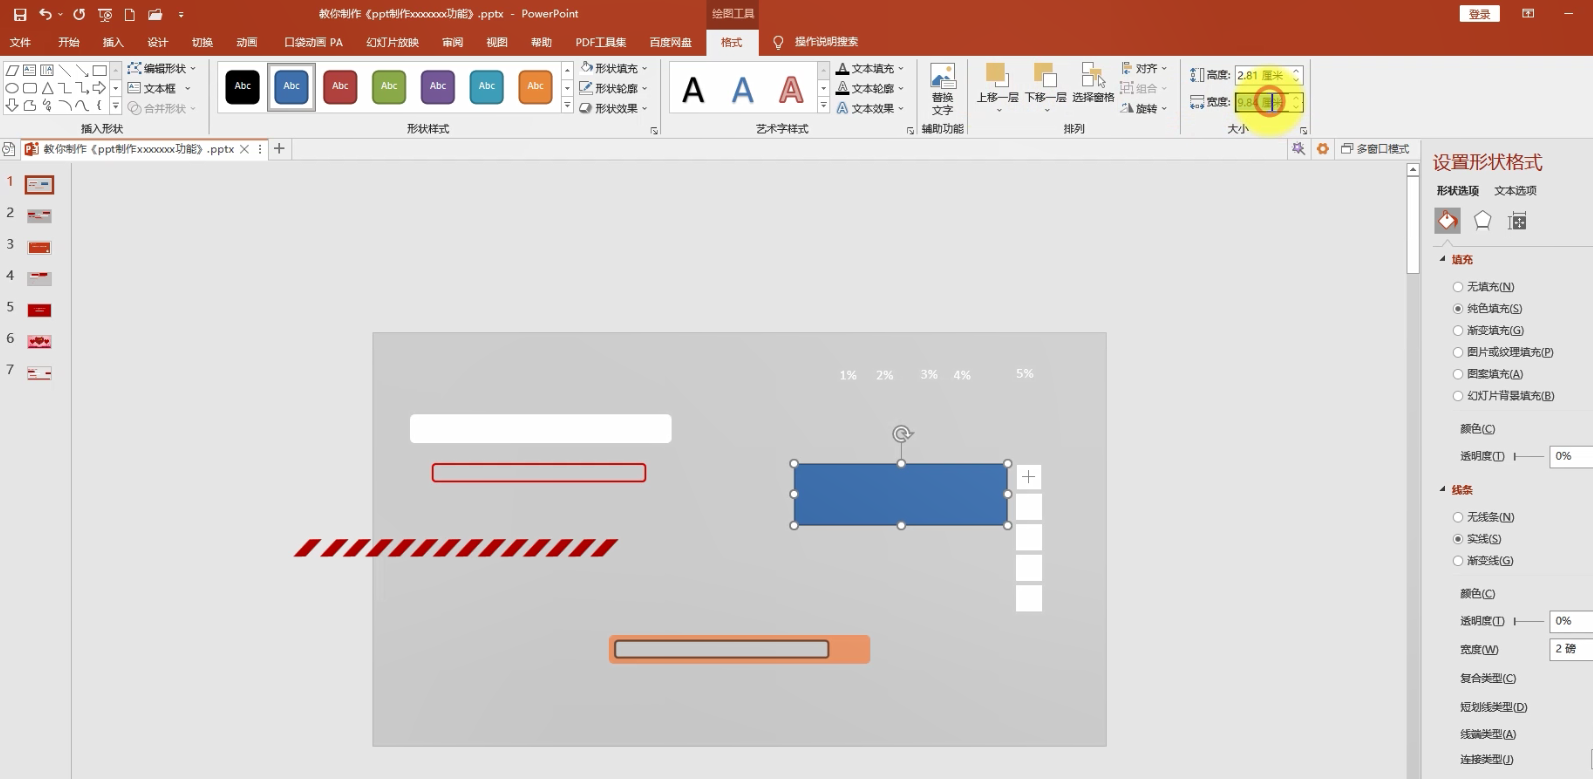Redo with the circular arrow icon
The width and height of the screenshot is (1593, 779).
pos(79,14)
